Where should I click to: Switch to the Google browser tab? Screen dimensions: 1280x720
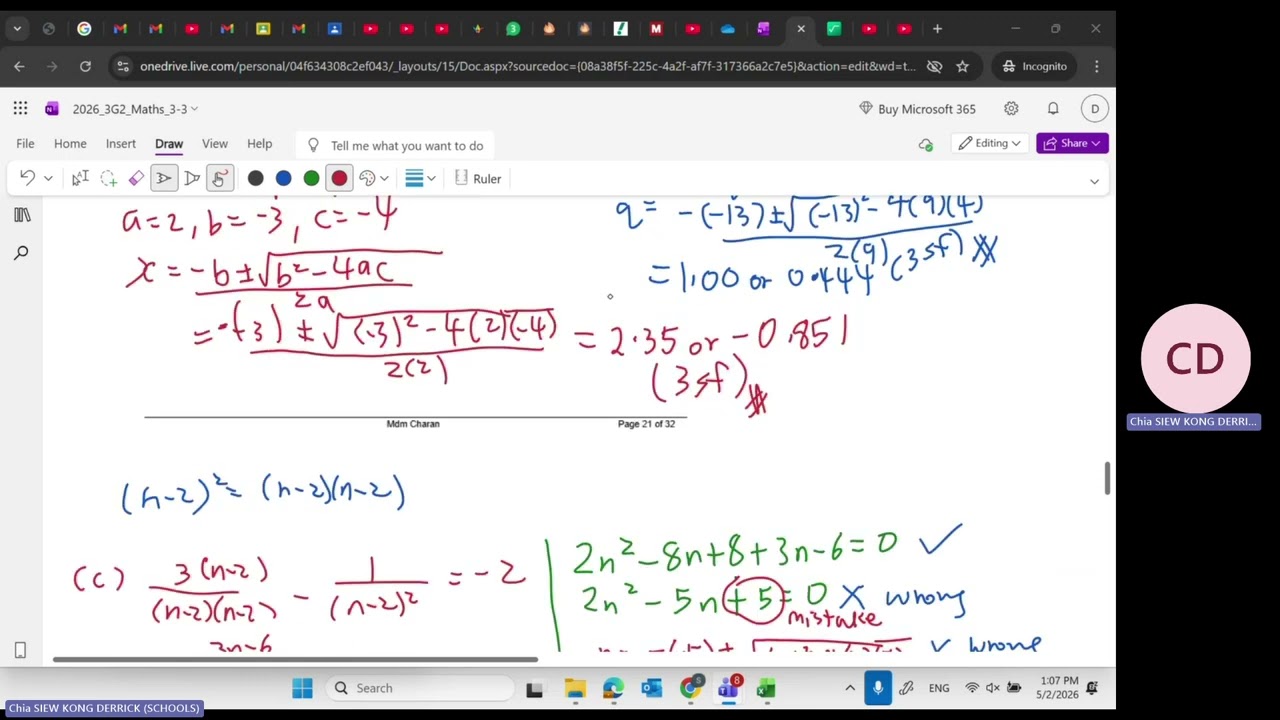tap(84, 29)
